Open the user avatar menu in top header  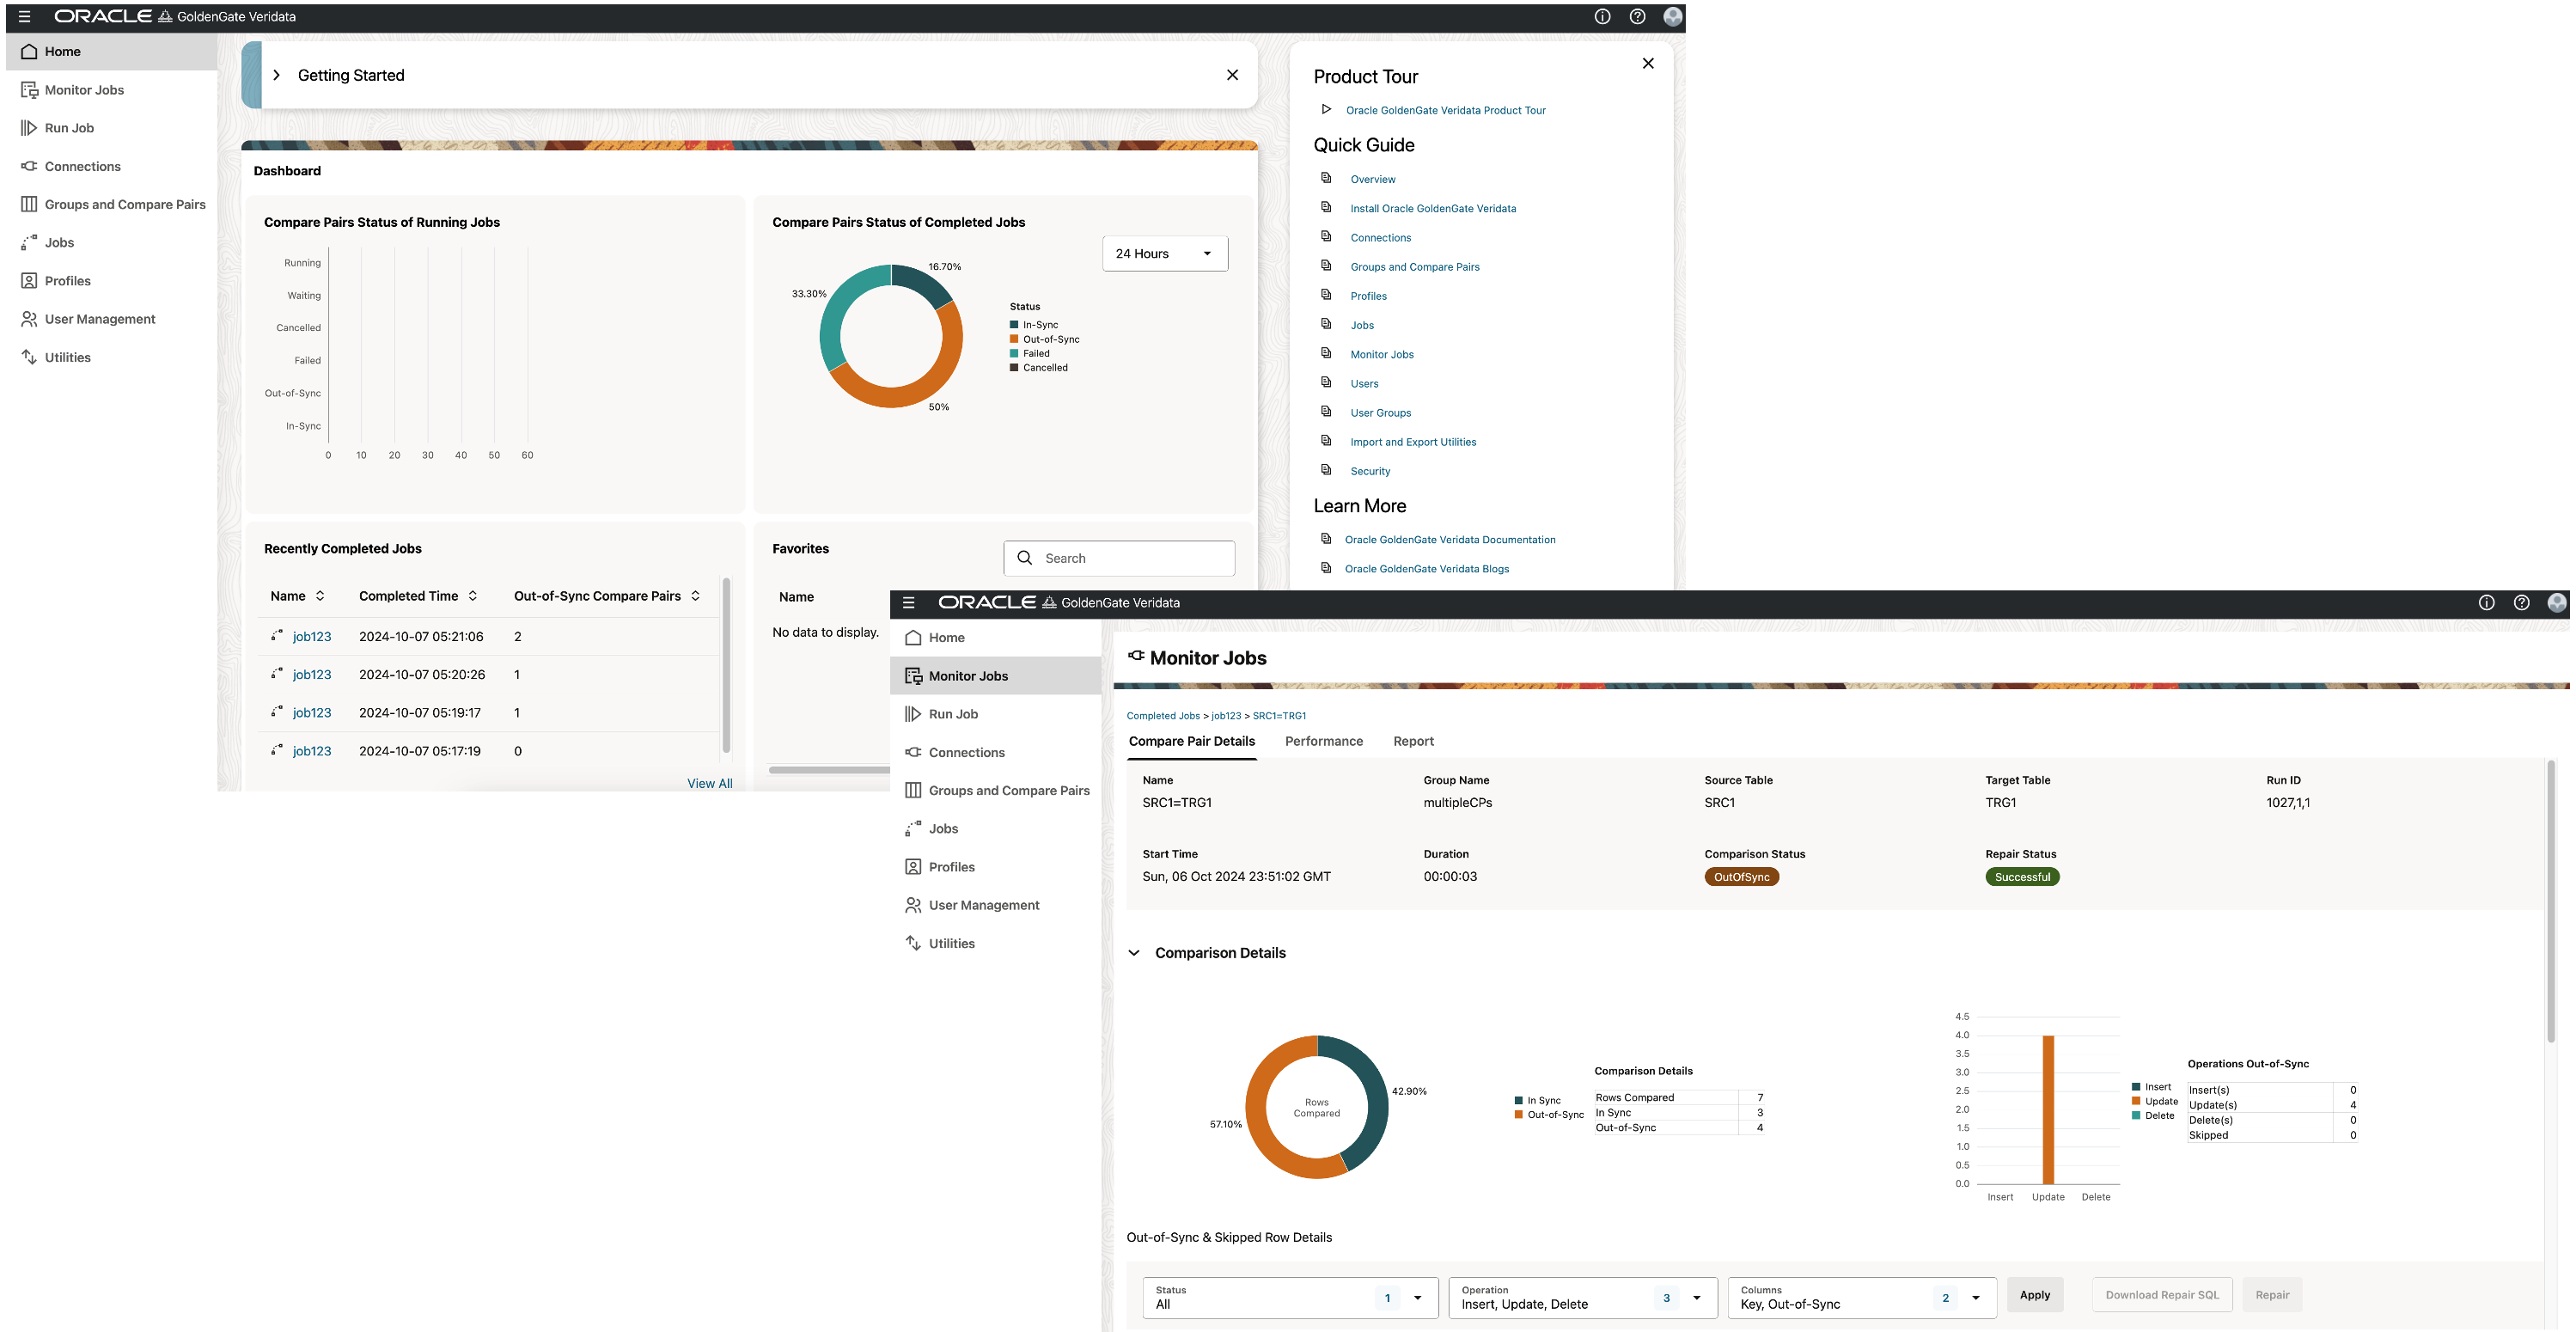pos(1672,16)
